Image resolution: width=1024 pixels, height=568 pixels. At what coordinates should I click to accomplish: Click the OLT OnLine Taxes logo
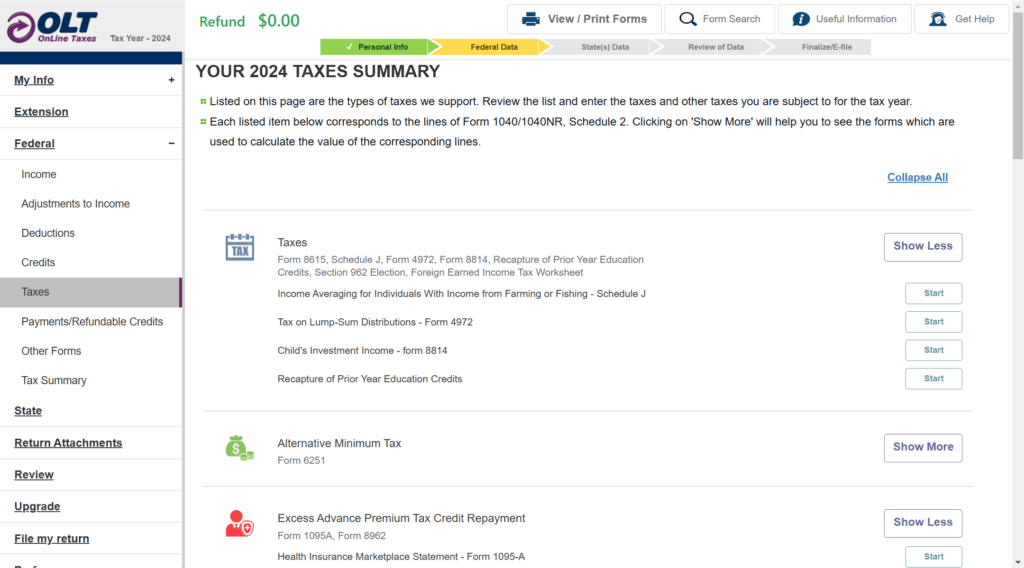pos(52,27)
